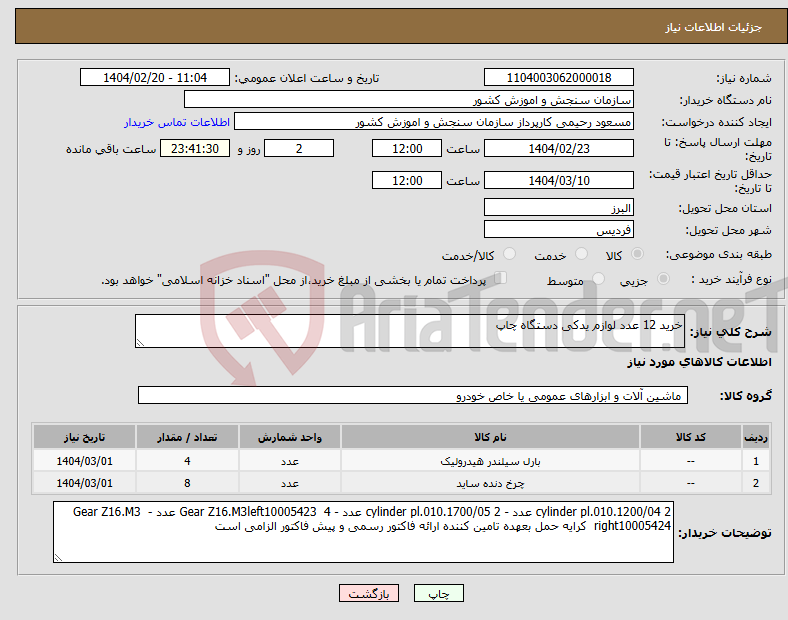Click quantity 8 in row 2
The width and height of the screenshot is (788, 620).
pyautogui.click(x=187, y=483)
